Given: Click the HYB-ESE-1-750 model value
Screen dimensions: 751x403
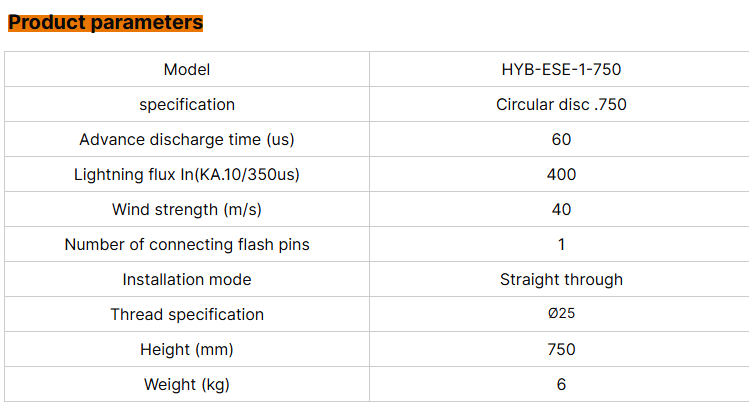Looking at the screenshot, I should 561,70.
